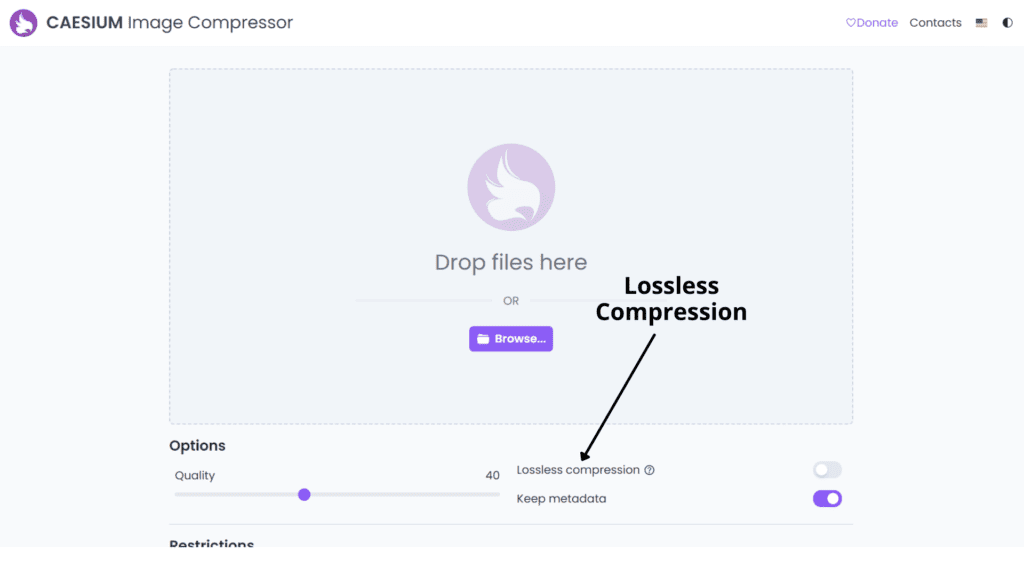Enable the Lossless compression switch
This screenshot has width=1024, height=576.
827,470
